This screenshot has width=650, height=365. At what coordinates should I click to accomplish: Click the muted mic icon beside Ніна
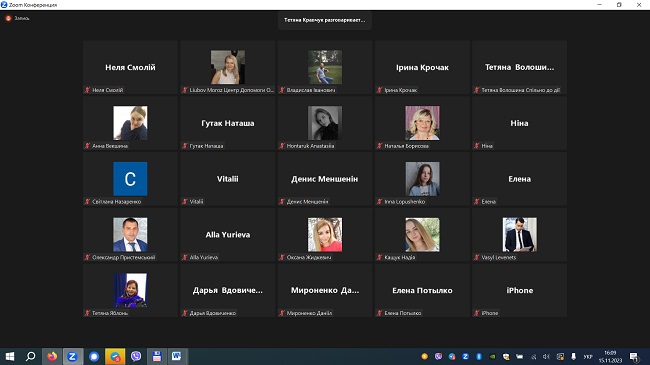[x=477, y=146]
